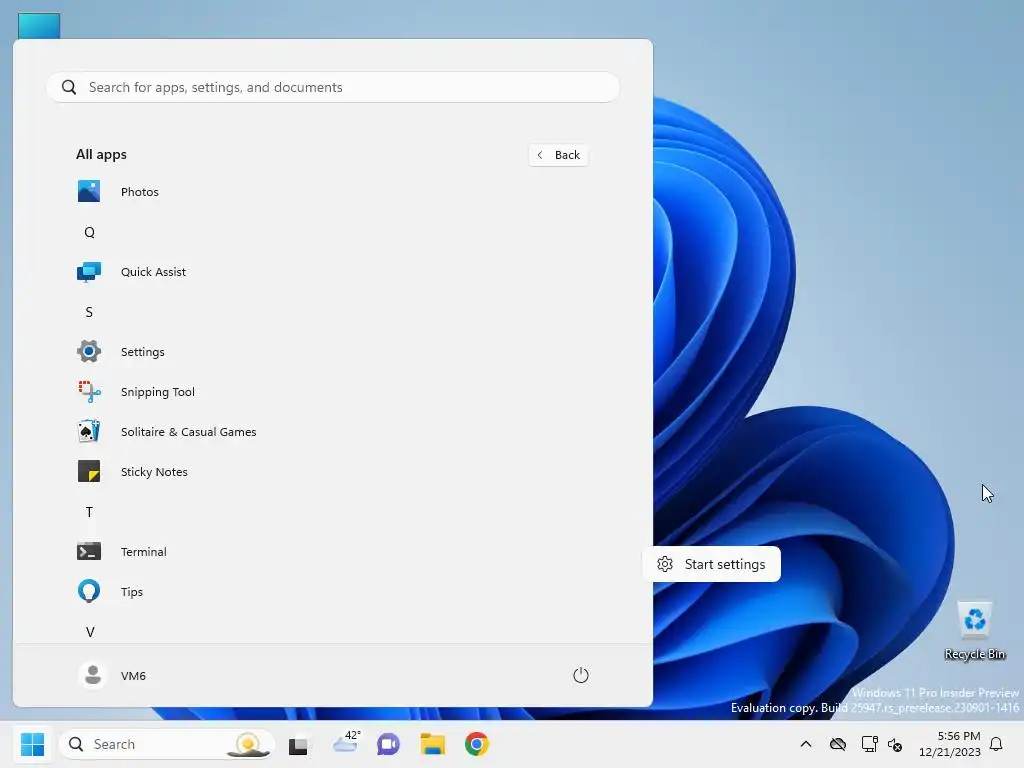Click the thumbnail at the desktop's top-left corner
This screenshot has height=768, width=1024.
(39, 26)
